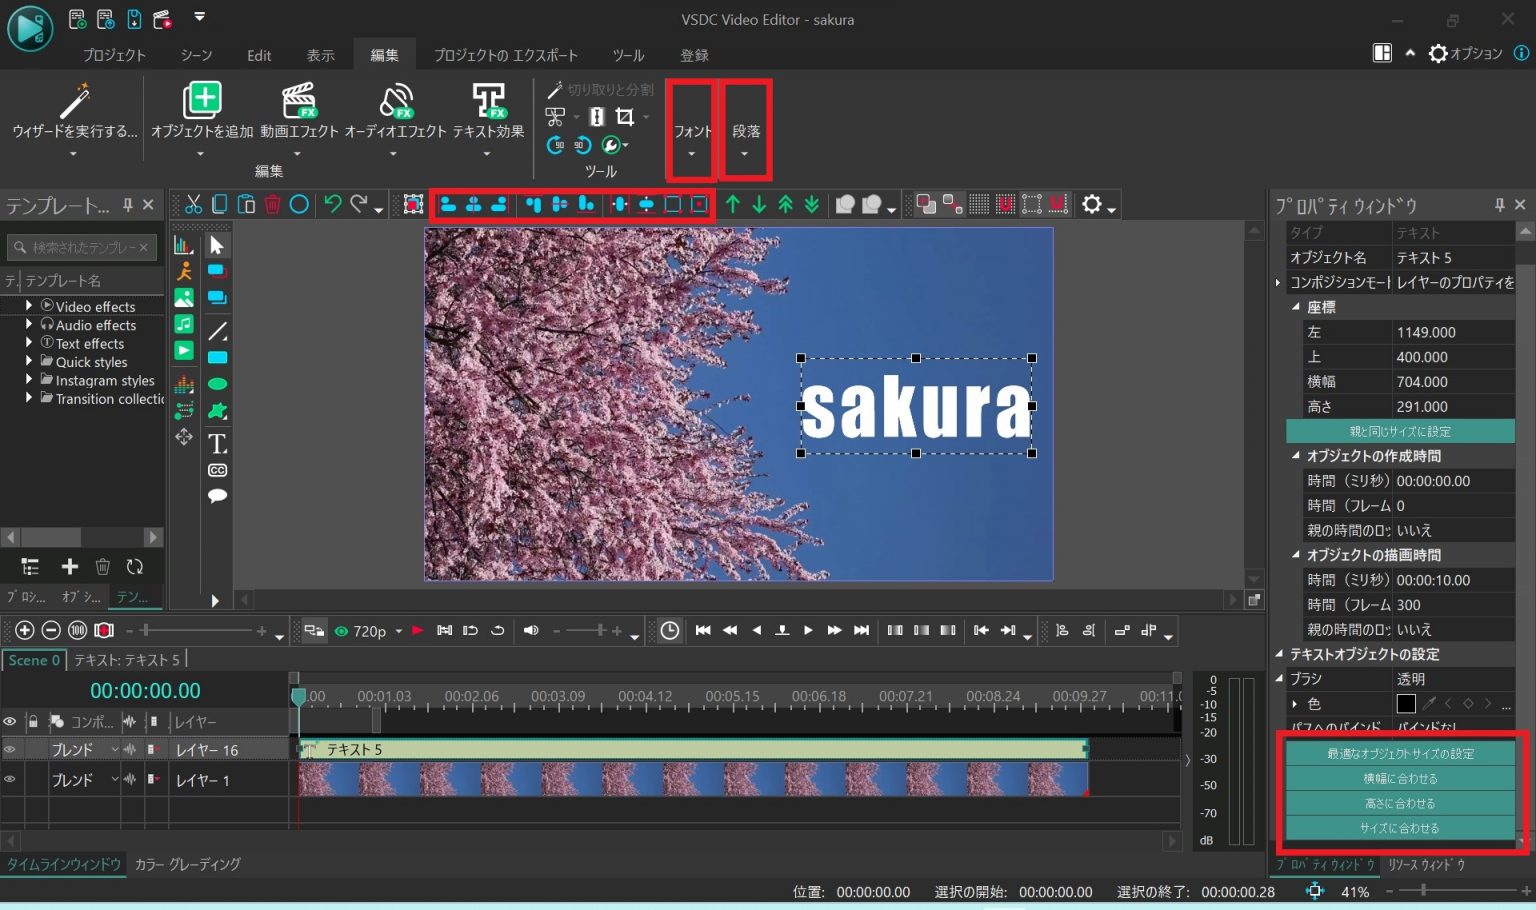Switch to the カラー グレーディング tab
This screenshot has height=910, width=1536.
186,864
